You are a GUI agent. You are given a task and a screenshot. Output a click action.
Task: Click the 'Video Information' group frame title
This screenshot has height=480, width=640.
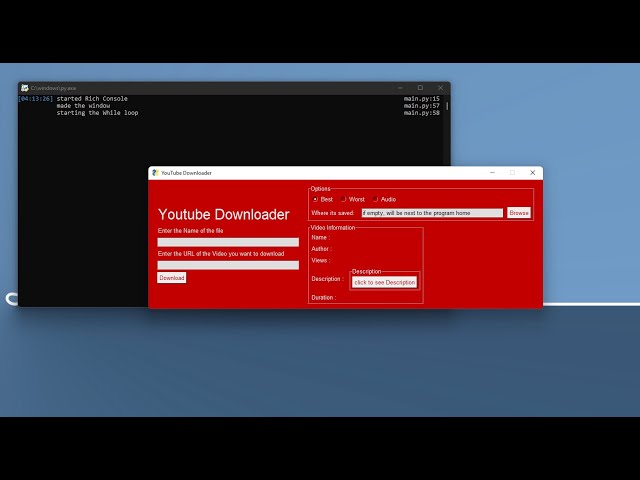333,227
